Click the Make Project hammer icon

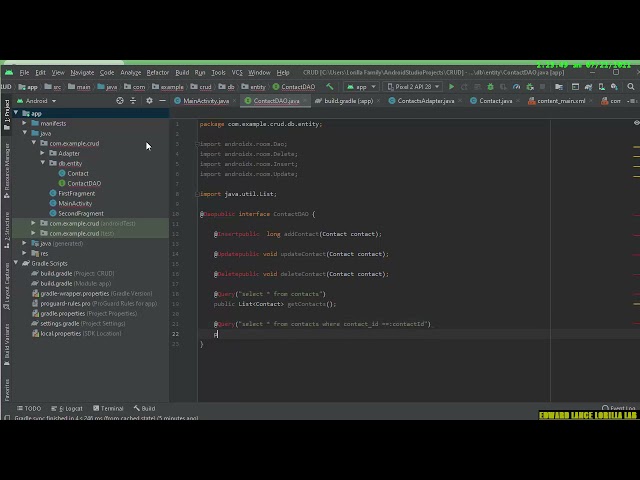click(329, 87)
